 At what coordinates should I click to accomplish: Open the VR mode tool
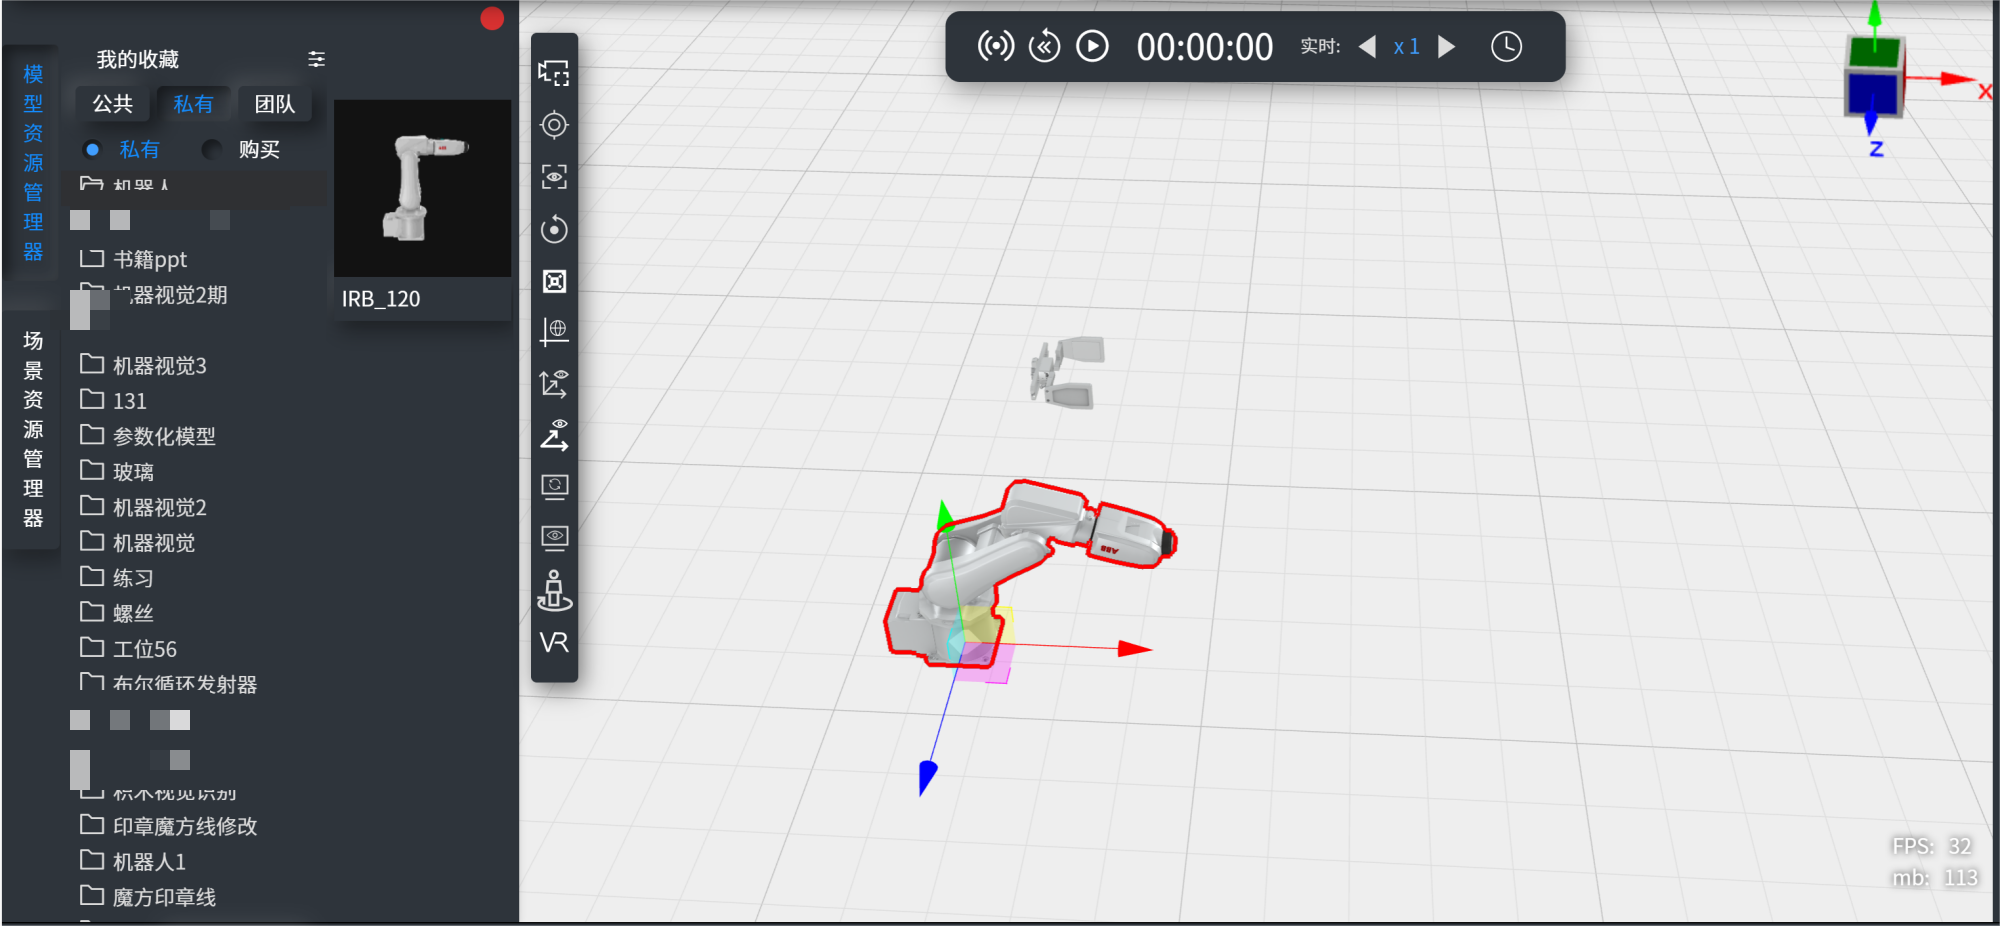click(554, 642)
